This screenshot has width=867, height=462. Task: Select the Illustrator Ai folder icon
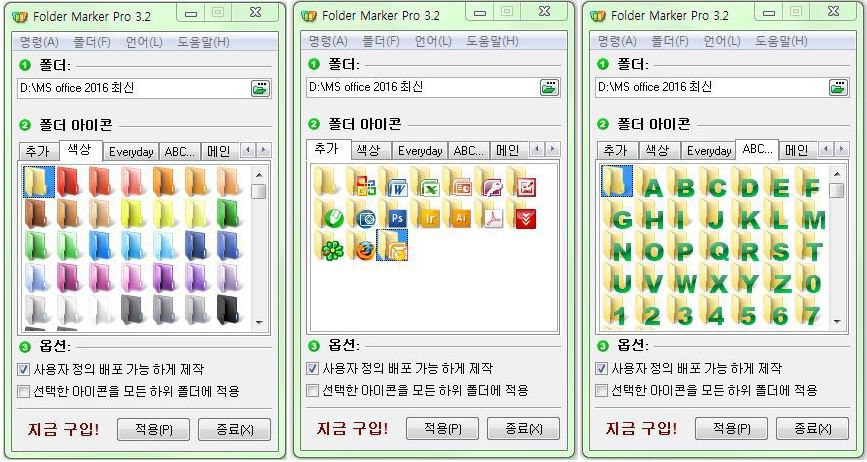coord(458,213)
